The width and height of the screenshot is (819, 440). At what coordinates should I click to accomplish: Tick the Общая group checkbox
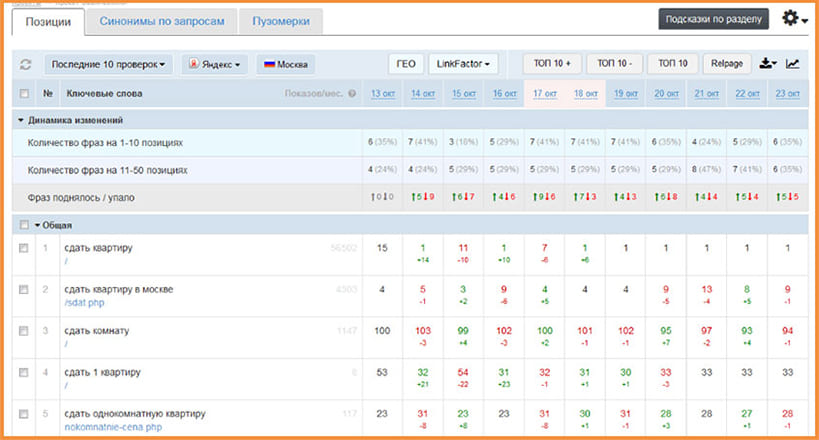click(24, 225)
